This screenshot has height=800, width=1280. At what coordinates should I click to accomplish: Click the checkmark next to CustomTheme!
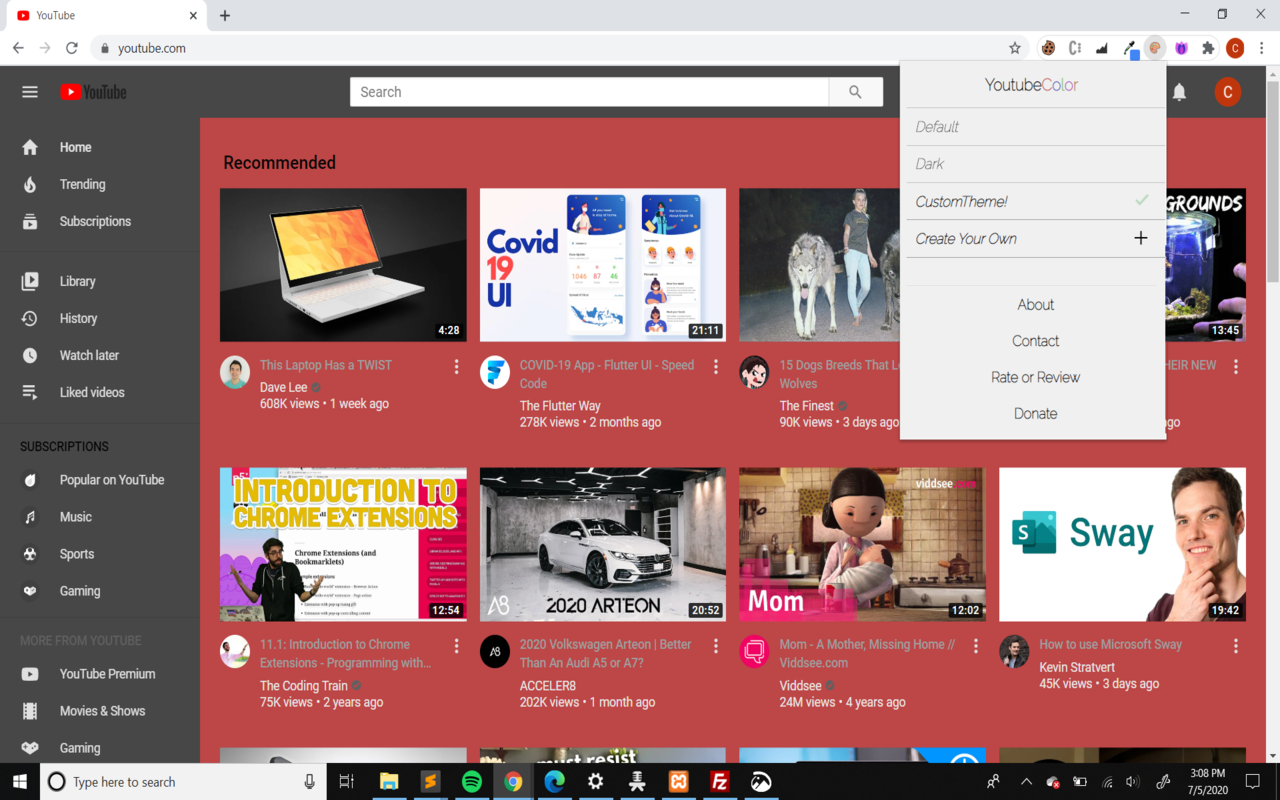click(x=1141, y=201)
